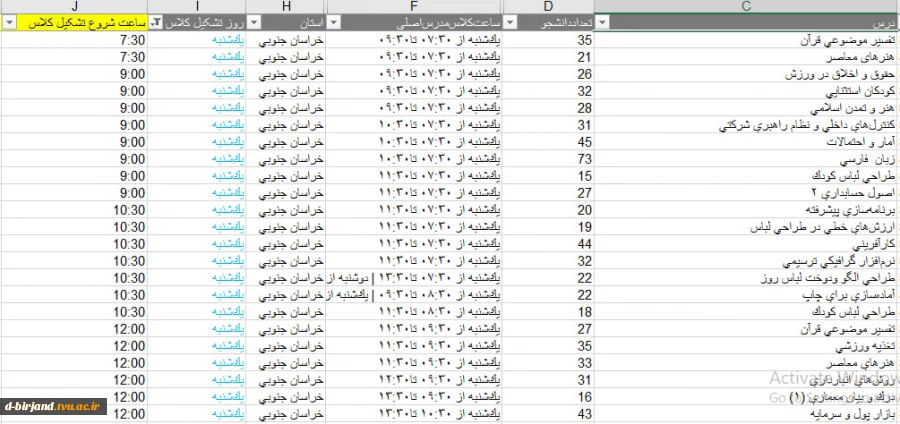Select student count cell 44
The width and height of the screenshot is (900, 424).
coord(549,244)
